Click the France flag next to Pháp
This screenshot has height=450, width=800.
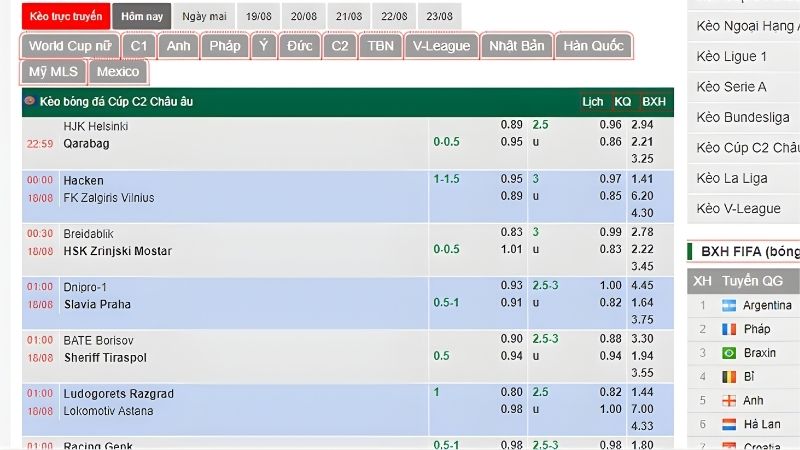click(729, 329)
